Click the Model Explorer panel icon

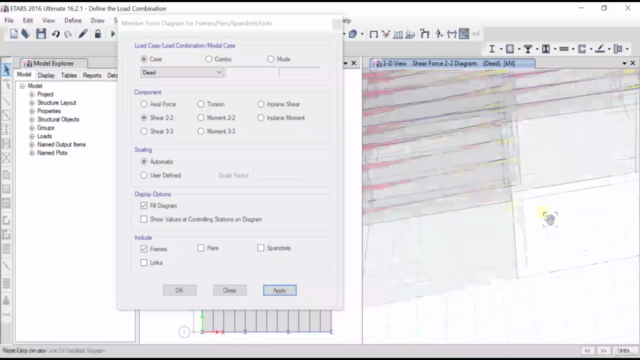coord(28,64)
